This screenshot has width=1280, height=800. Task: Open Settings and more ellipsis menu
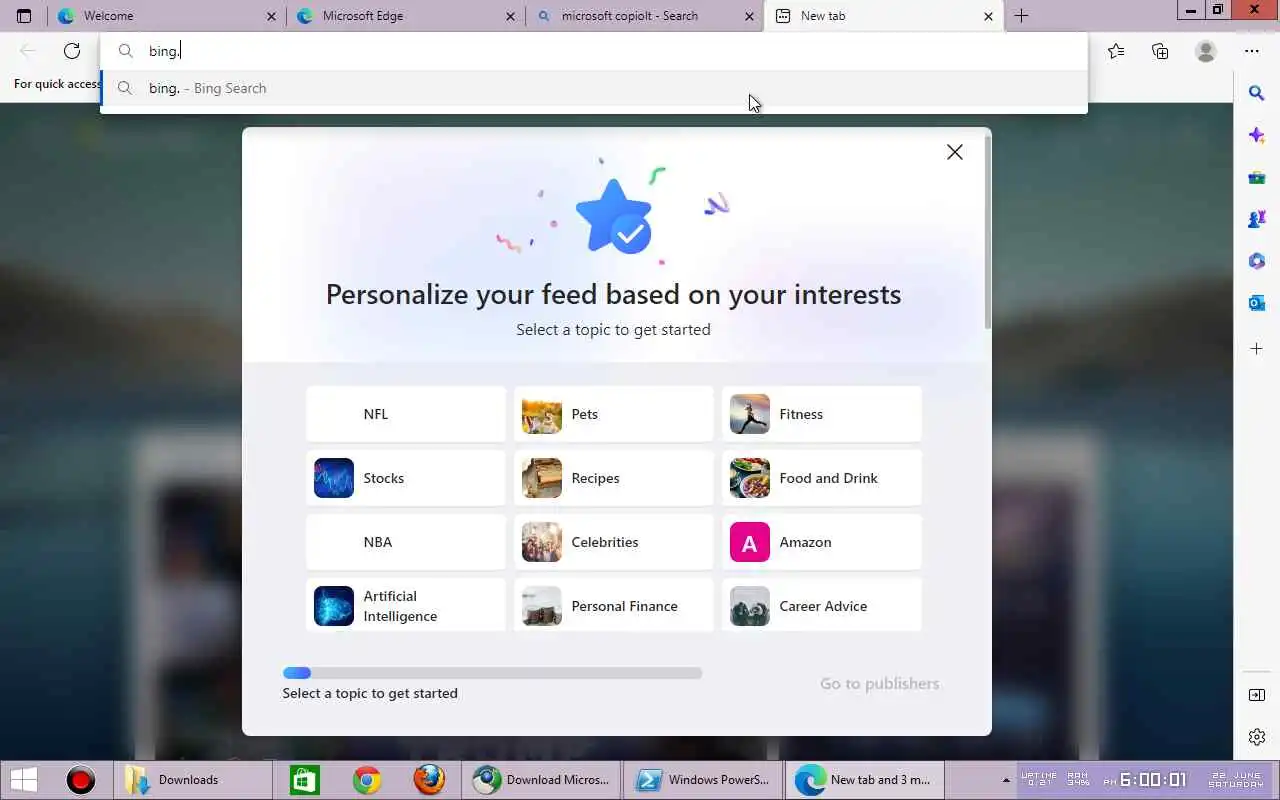[x=1252, y=51]
